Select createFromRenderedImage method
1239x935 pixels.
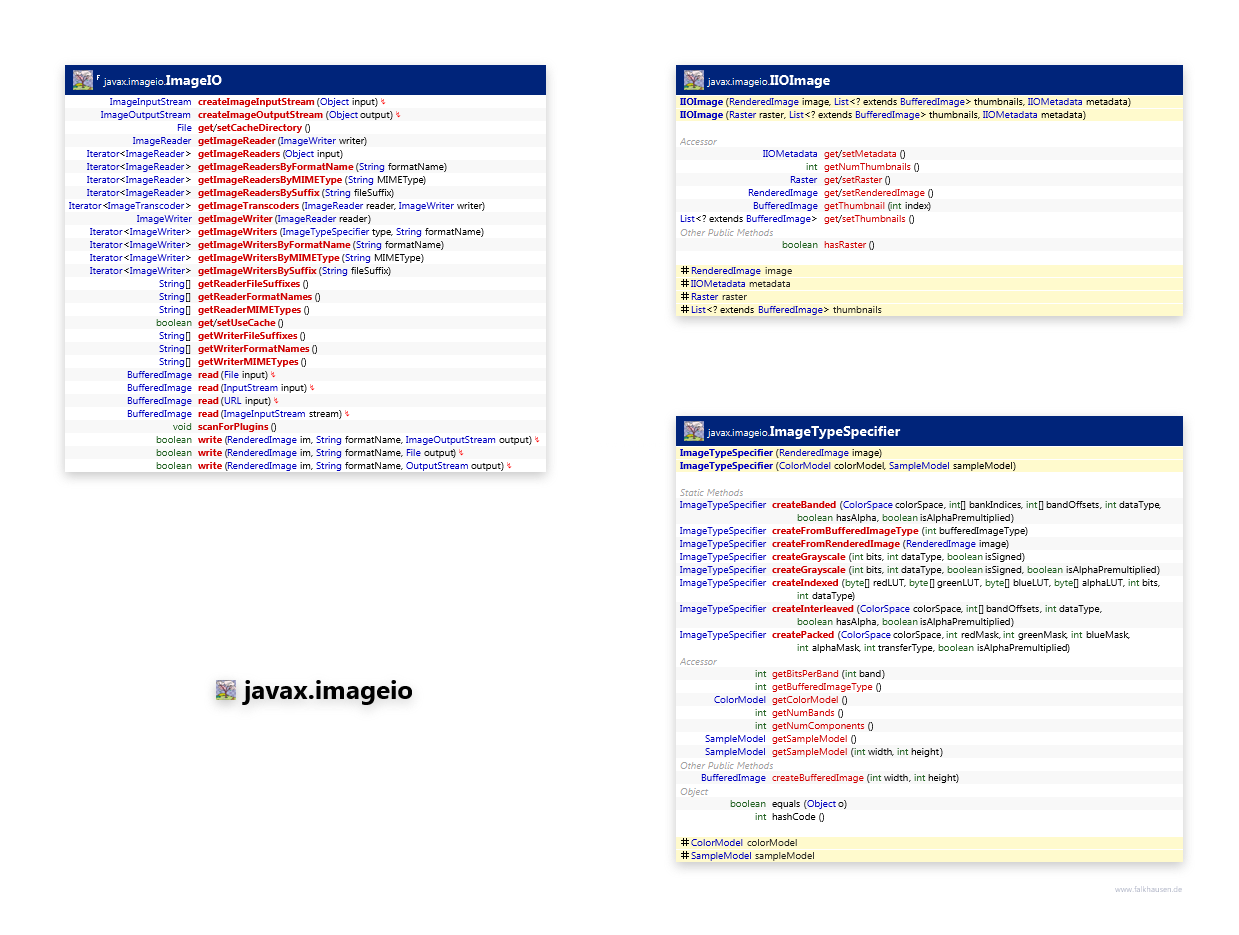(x=837, y=544)
